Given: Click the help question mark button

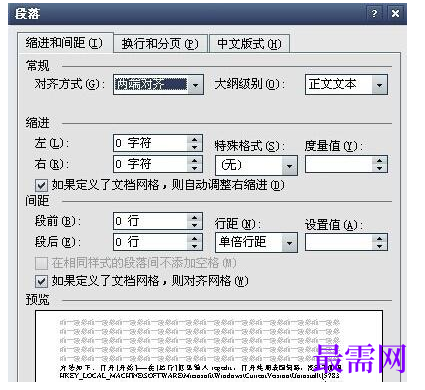Looking at the screenshot, I should pyautogui.click(x=374, y=14).
